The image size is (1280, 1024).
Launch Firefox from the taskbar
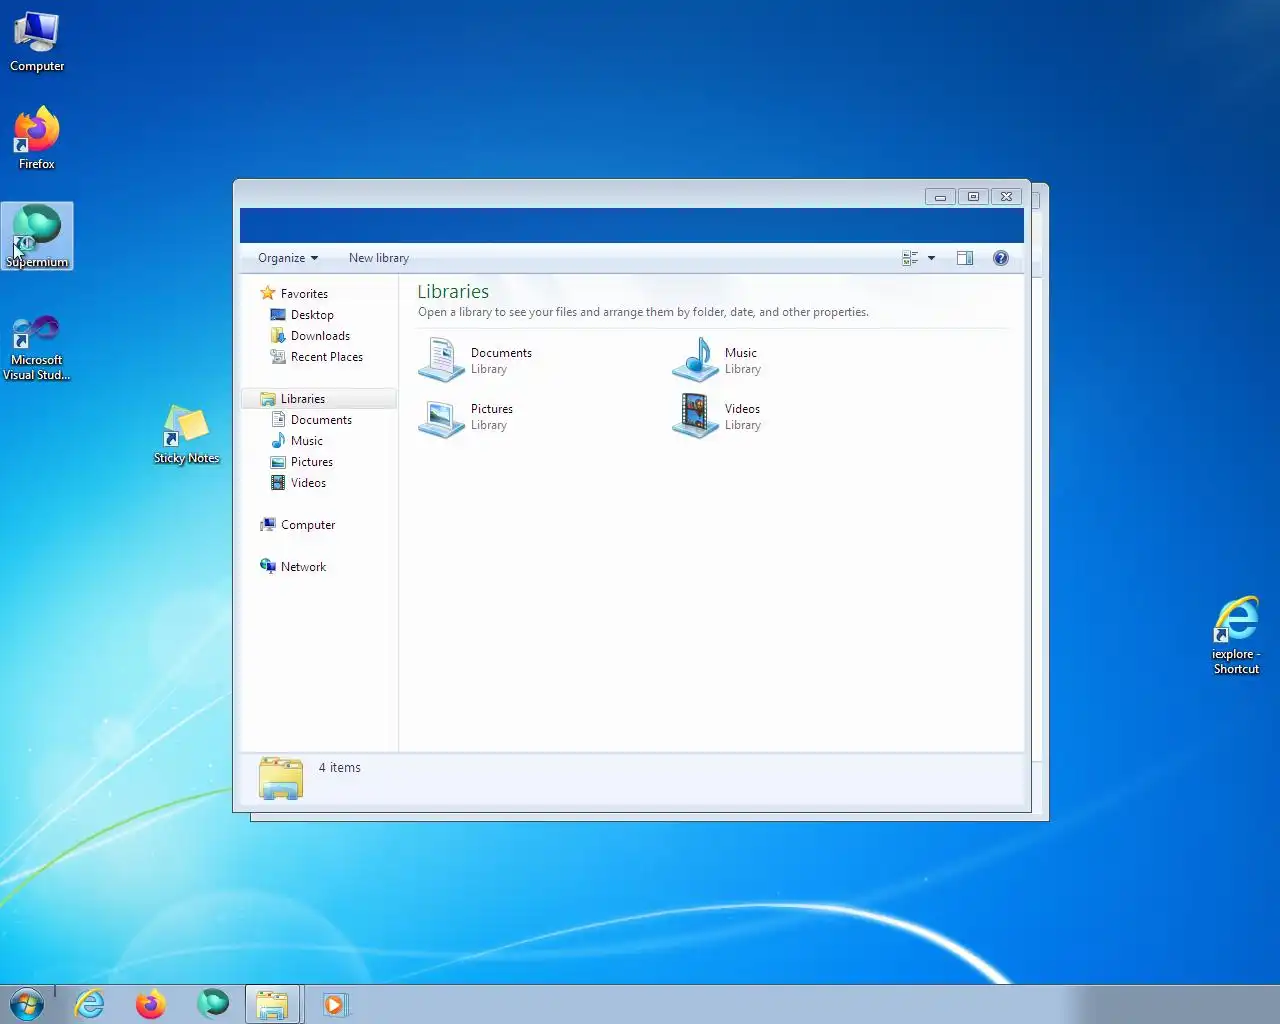point(151,1004)
